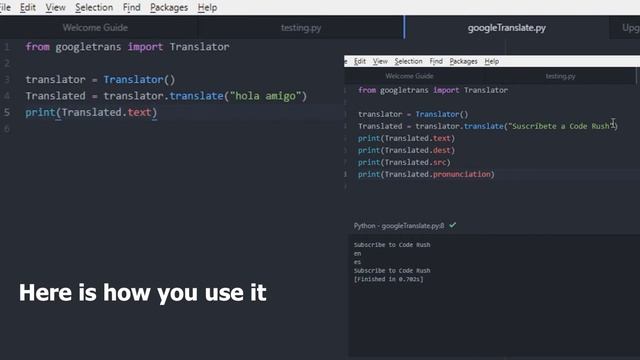Click the "hola amigo" string literal
Screen dimensions: 640x360
(265, 96)
